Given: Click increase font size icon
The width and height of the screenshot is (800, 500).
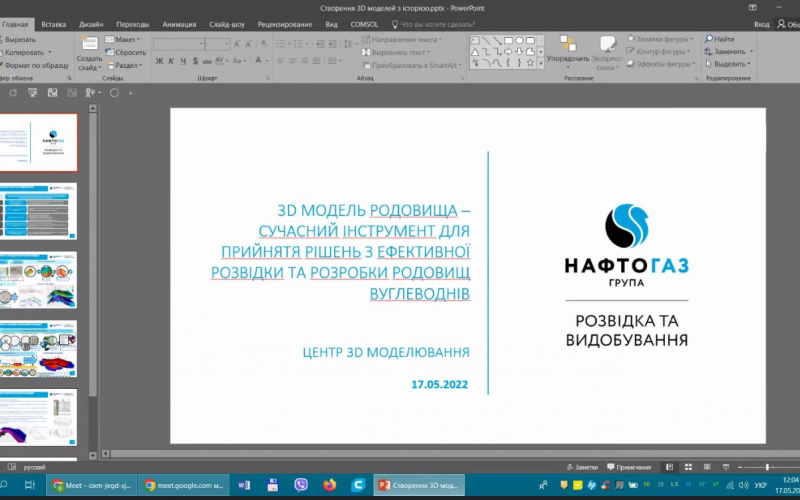Looking at the screenshot, I should [x=237, y=44].
